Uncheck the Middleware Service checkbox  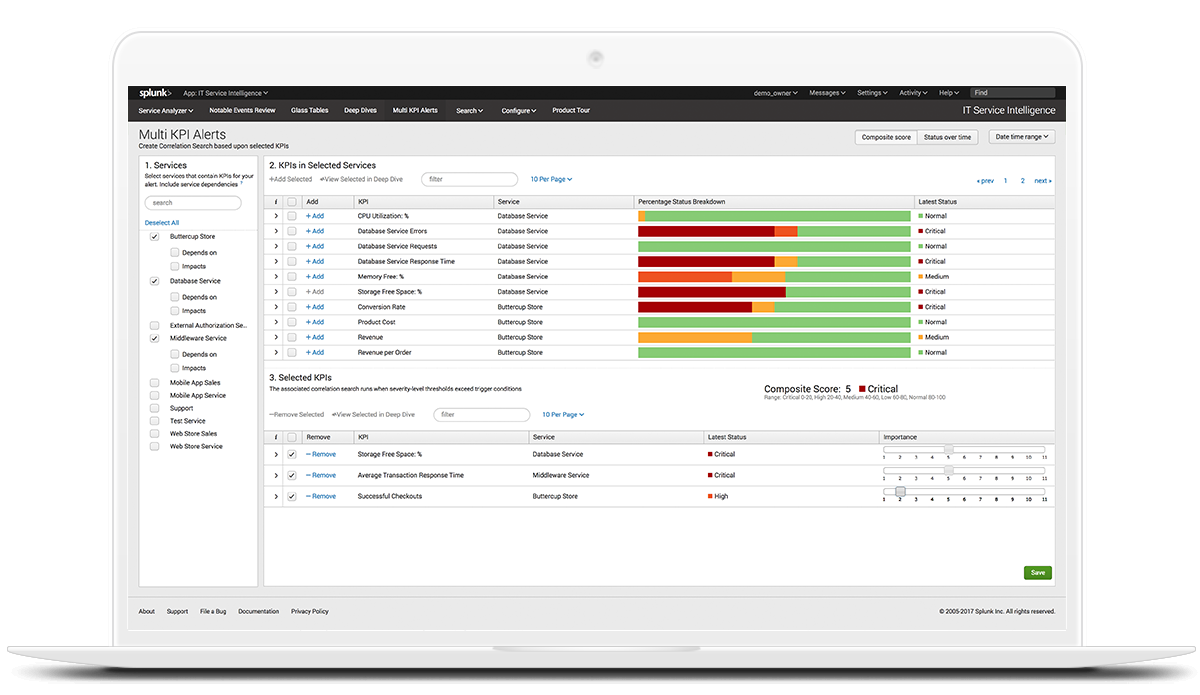coord(154,339)
